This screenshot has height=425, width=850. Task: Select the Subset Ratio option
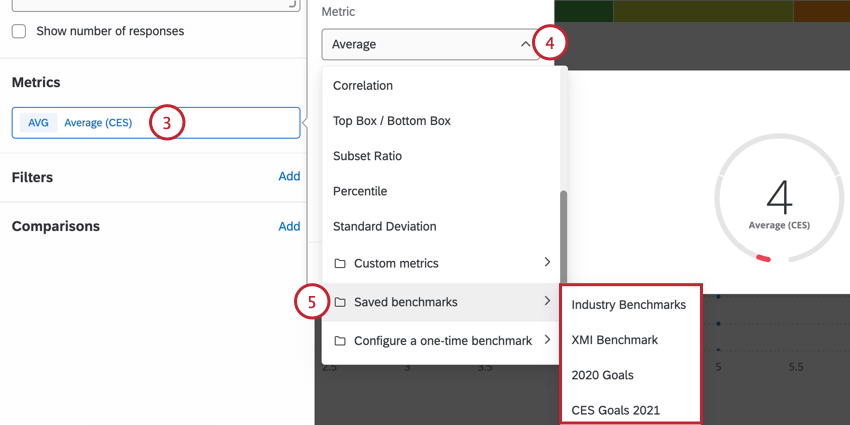point(367,156)
